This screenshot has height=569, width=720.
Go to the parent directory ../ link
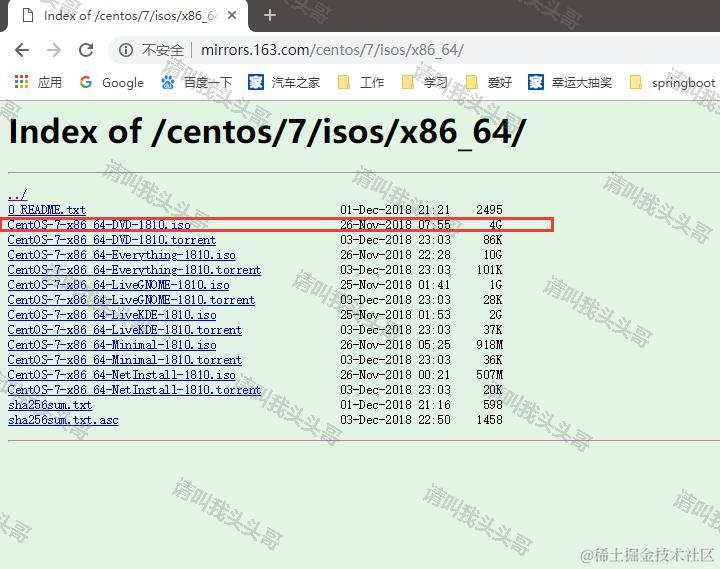pyautogui.click(x=17, y=195)
